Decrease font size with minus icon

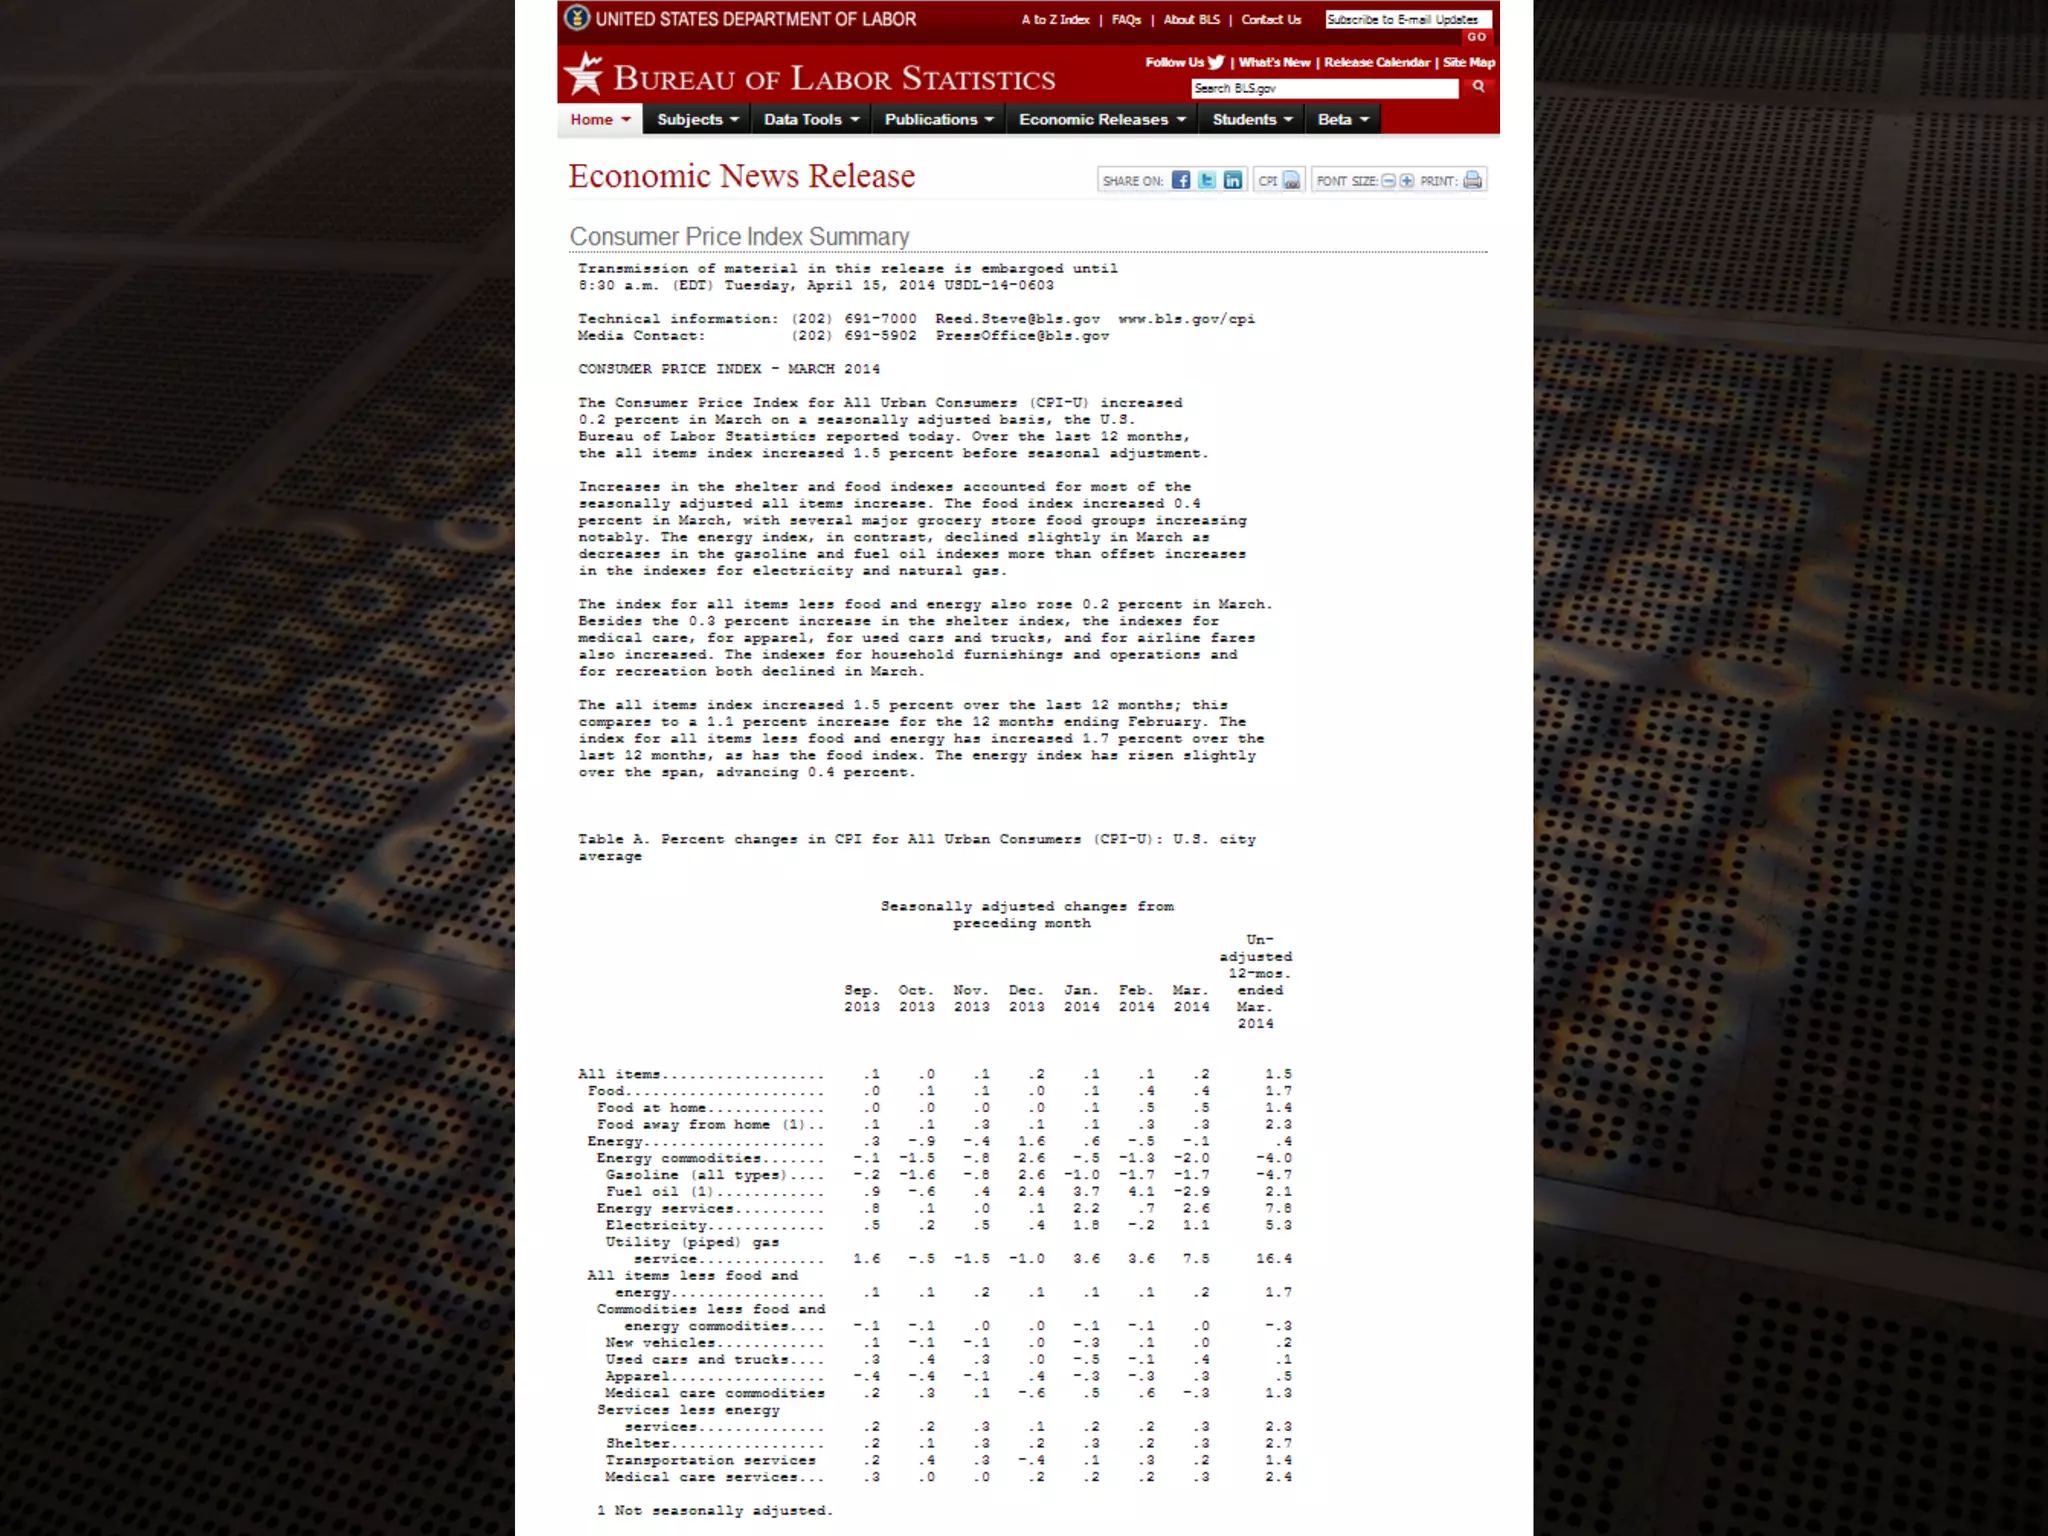pyautogui.click(x=1388, y=181)
